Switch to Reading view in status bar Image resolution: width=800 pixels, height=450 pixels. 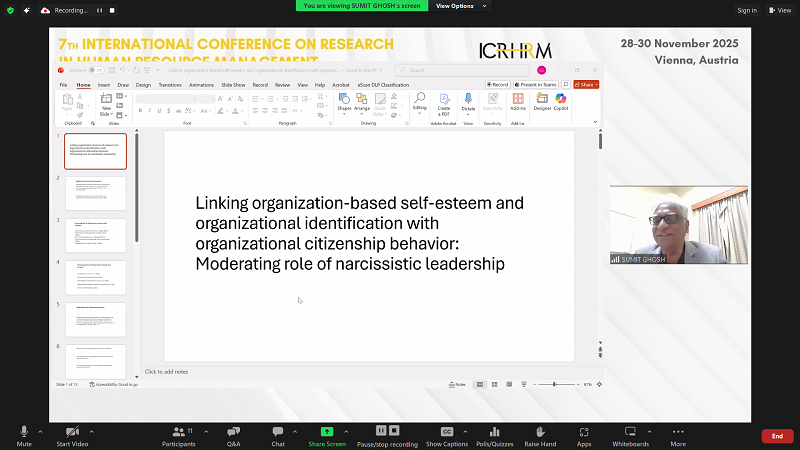pyautogui.click(x=509, y=384)
